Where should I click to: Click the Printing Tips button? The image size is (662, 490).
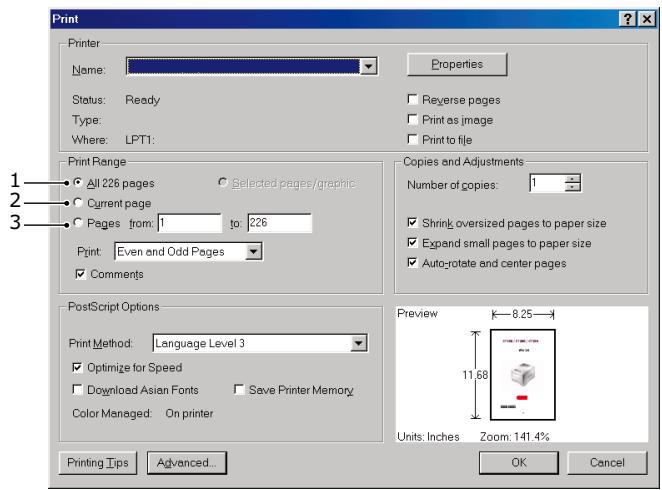[x=98, y=463]
